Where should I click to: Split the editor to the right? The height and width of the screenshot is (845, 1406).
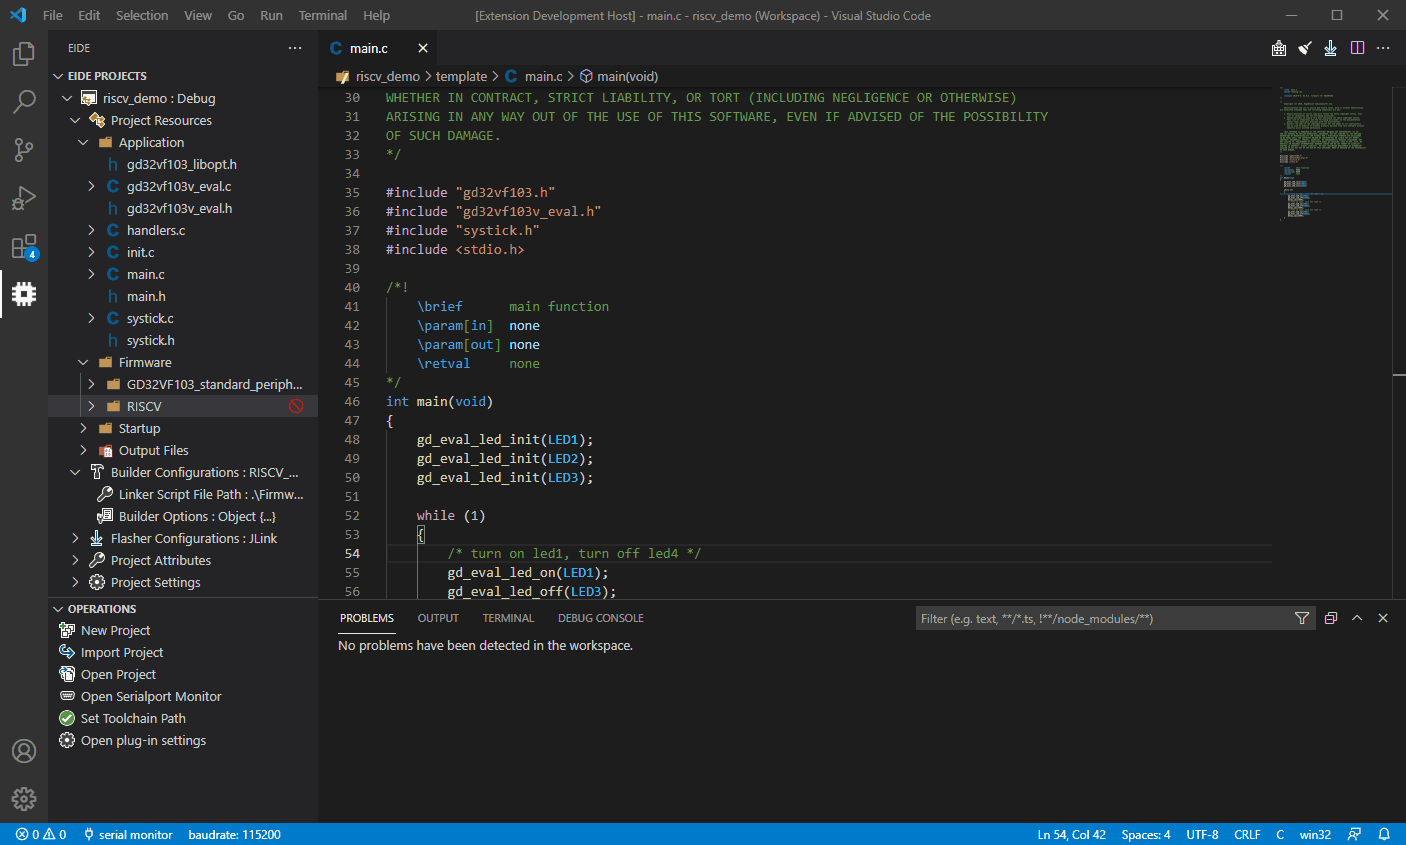(1357, 48)
